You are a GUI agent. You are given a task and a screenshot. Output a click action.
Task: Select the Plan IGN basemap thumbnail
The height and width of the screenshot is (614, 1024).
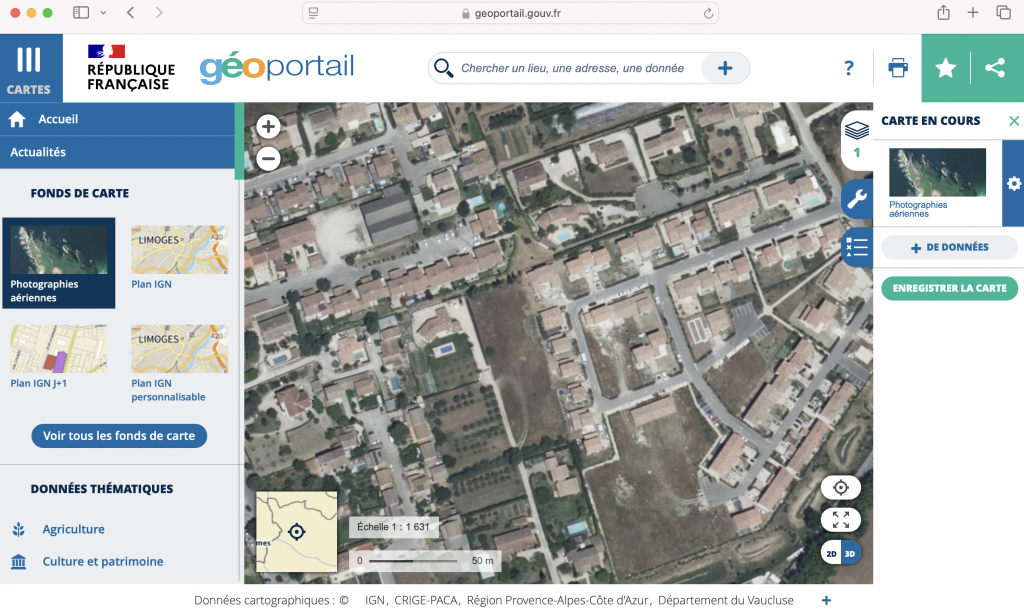pos(180,250)
